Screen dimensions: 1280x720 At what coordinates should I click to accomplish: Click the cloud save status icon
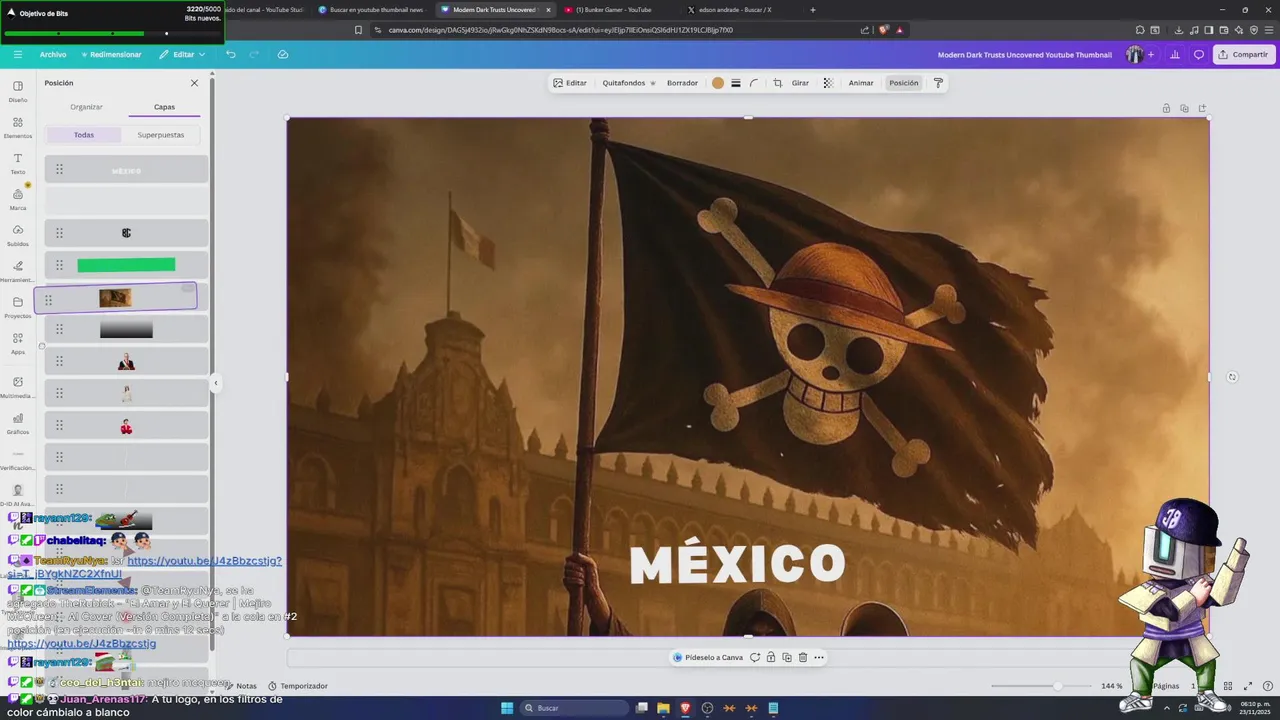(x=283, y=54)
